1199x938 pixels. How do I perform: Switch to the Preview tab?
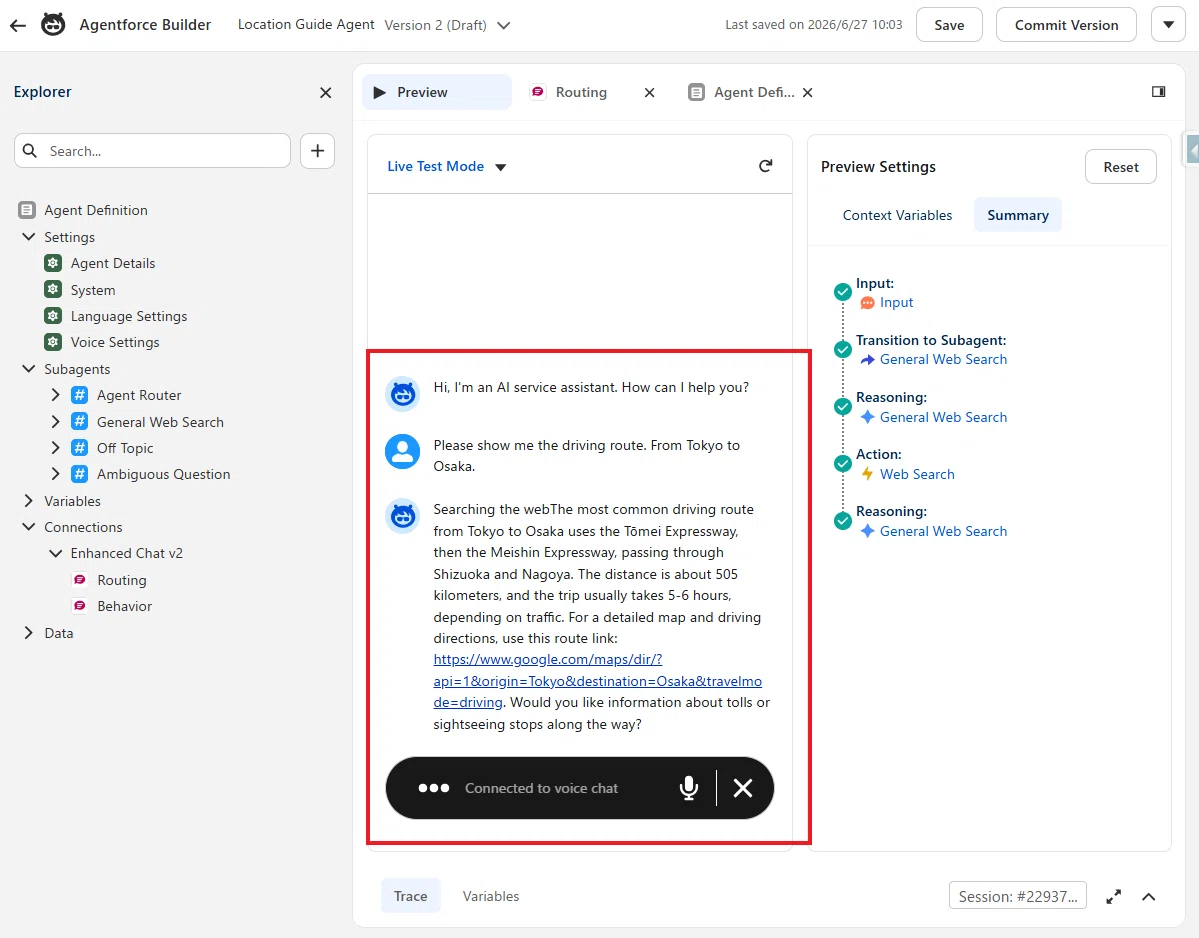click(437, 93)
